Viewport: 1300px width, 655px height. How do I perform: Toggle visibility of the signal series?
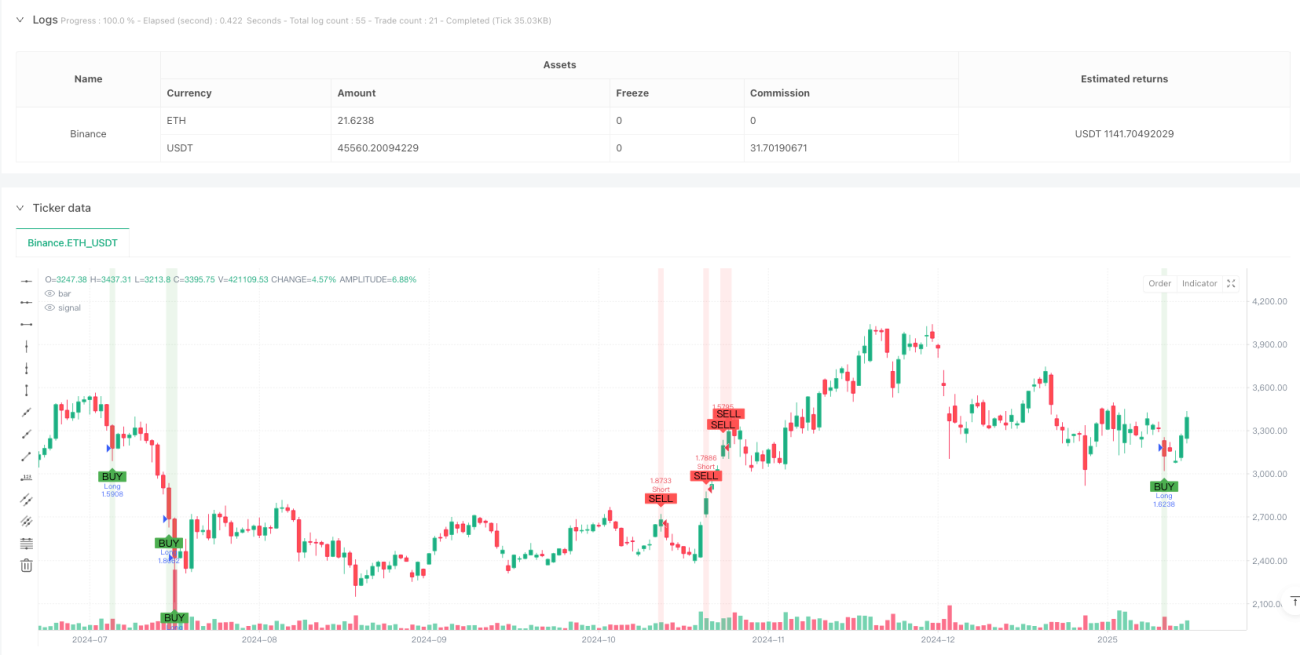pyautogui.click(x=50, y=308)
